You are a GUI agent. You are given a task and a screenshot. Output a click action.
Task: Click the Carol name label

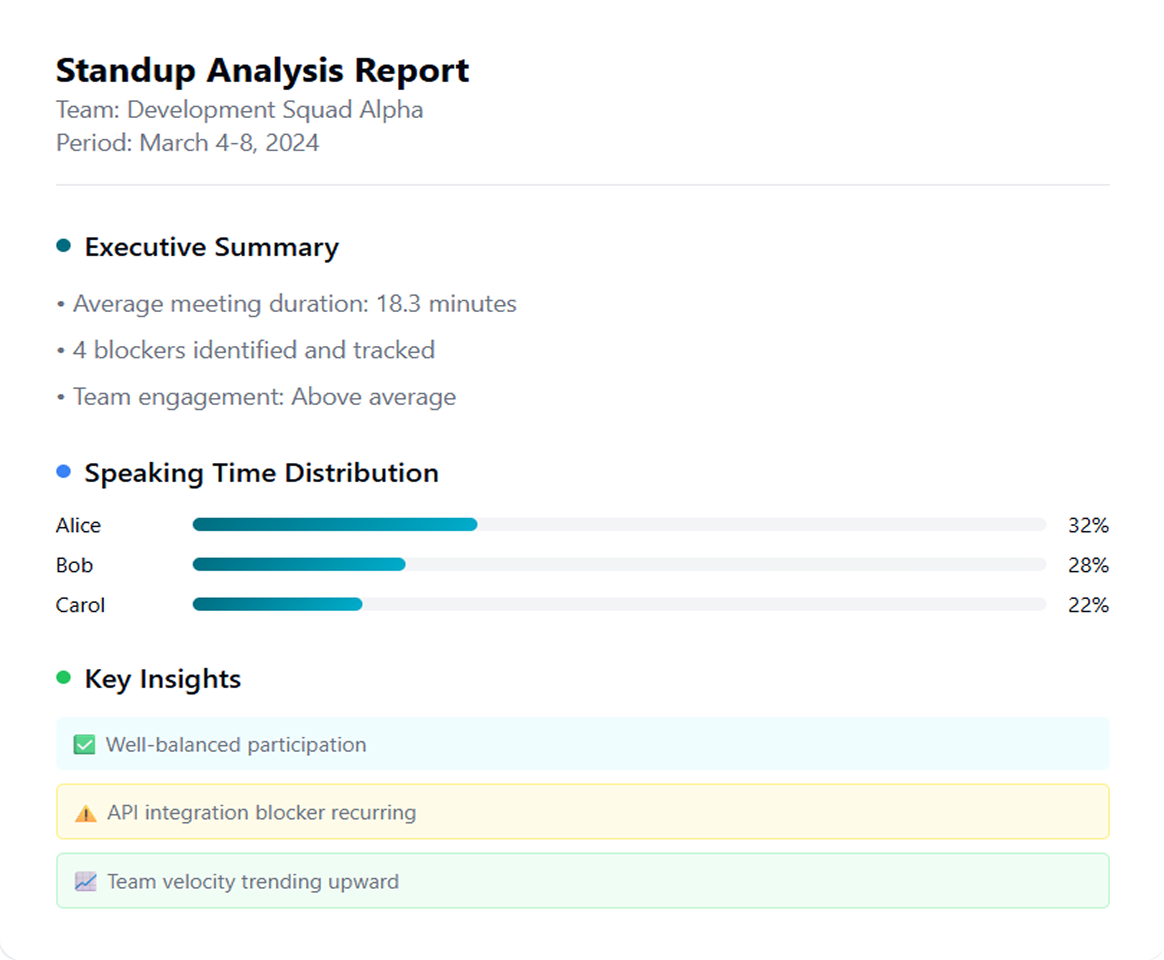coord(80,605)
